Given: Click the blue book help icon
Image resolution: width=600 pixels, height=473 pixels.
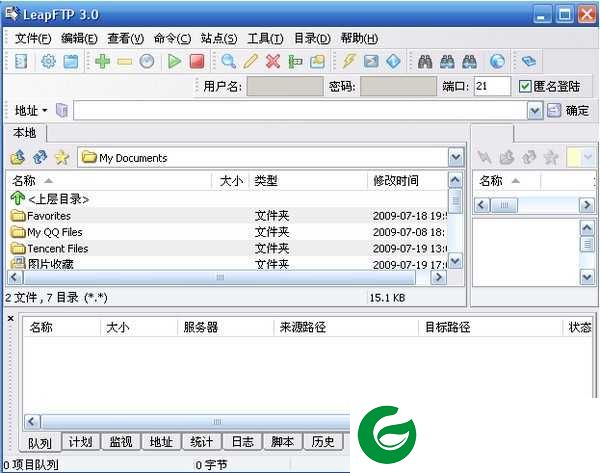Looking at the screenshot, I should pyautogui.click(x=529, y=61).
